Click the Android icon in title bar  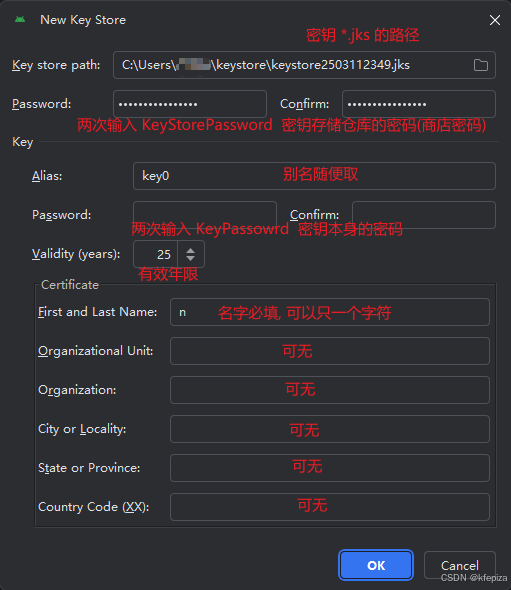20,20
